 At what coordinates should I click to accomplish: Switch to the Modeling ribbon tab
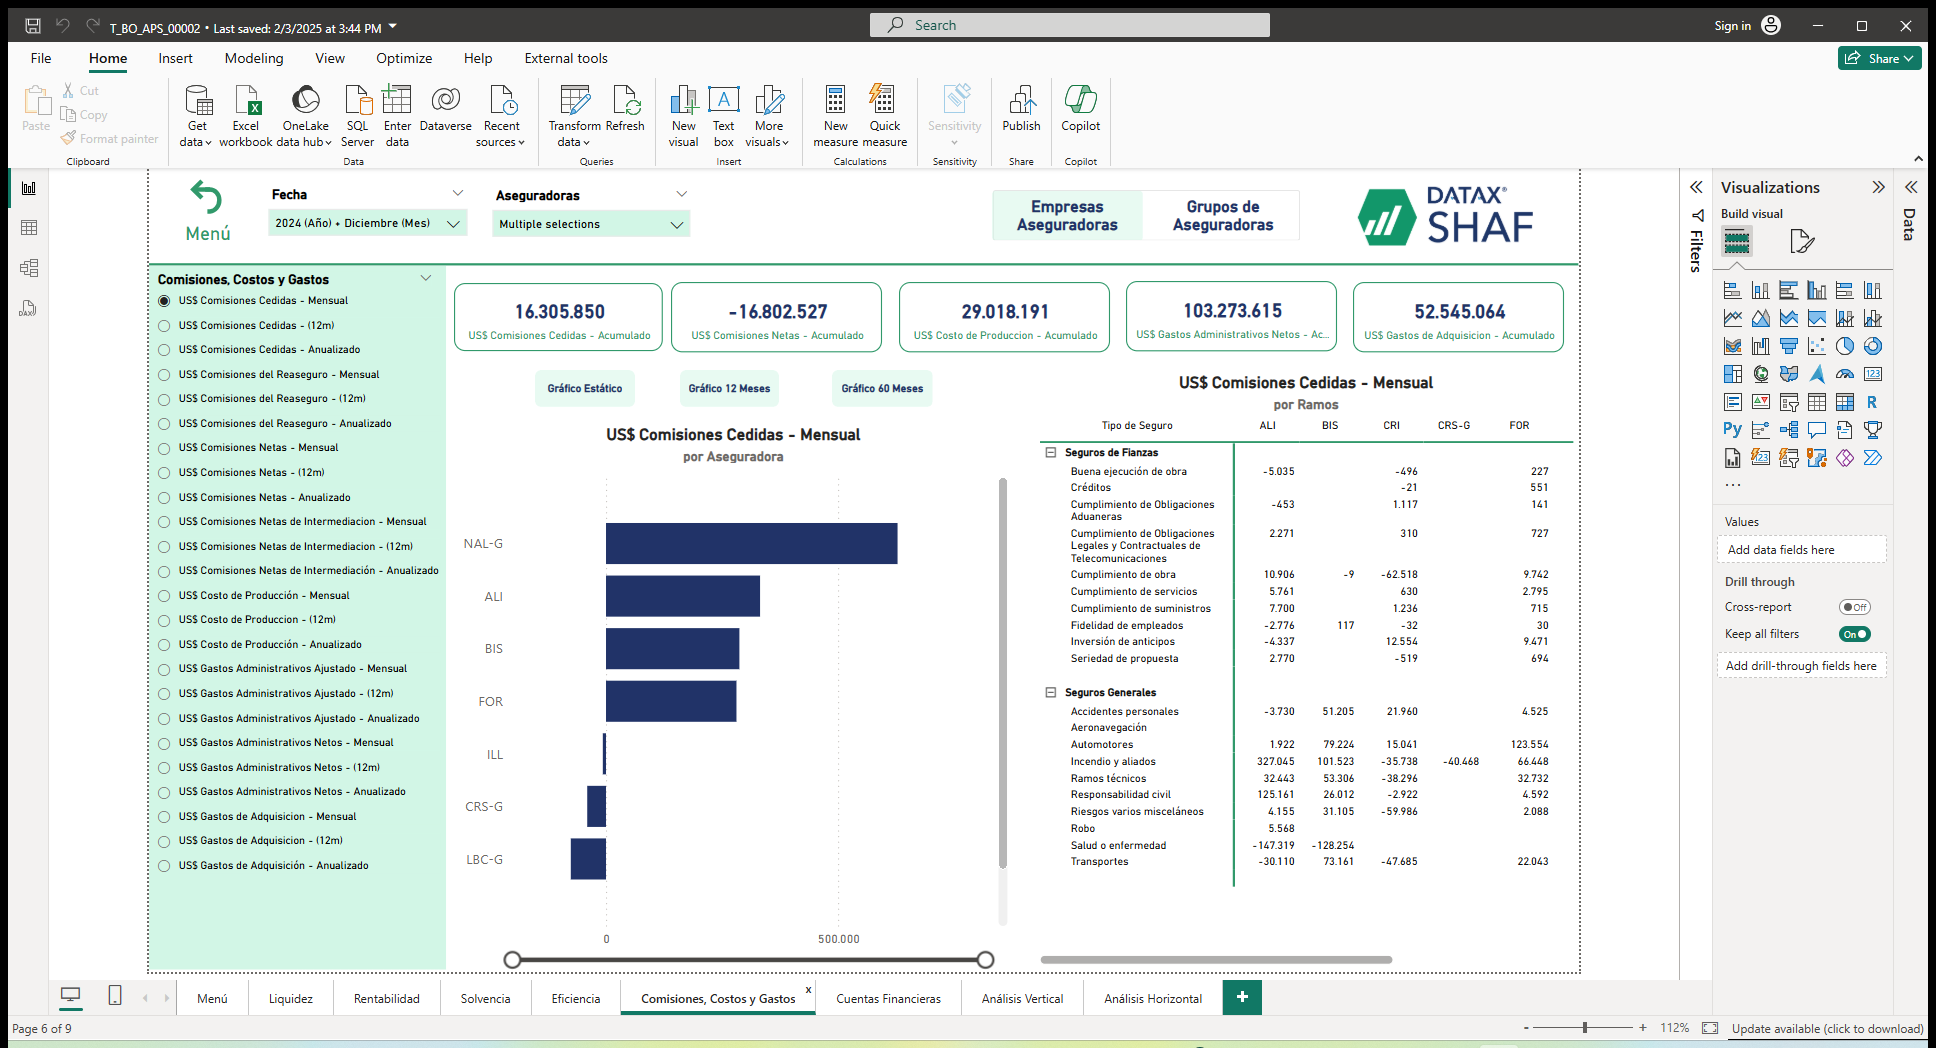(253, 58)
